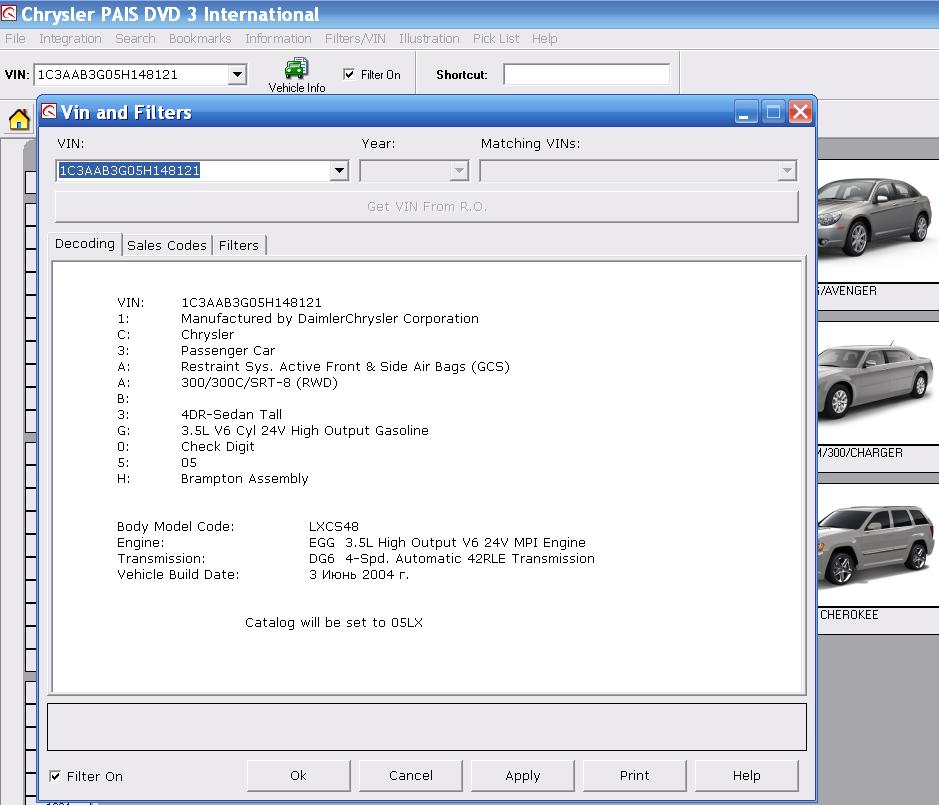
Task: Click the 'Catalog will be set to 05LX' text
Action: pyautogui.click(x=334, y=623)
